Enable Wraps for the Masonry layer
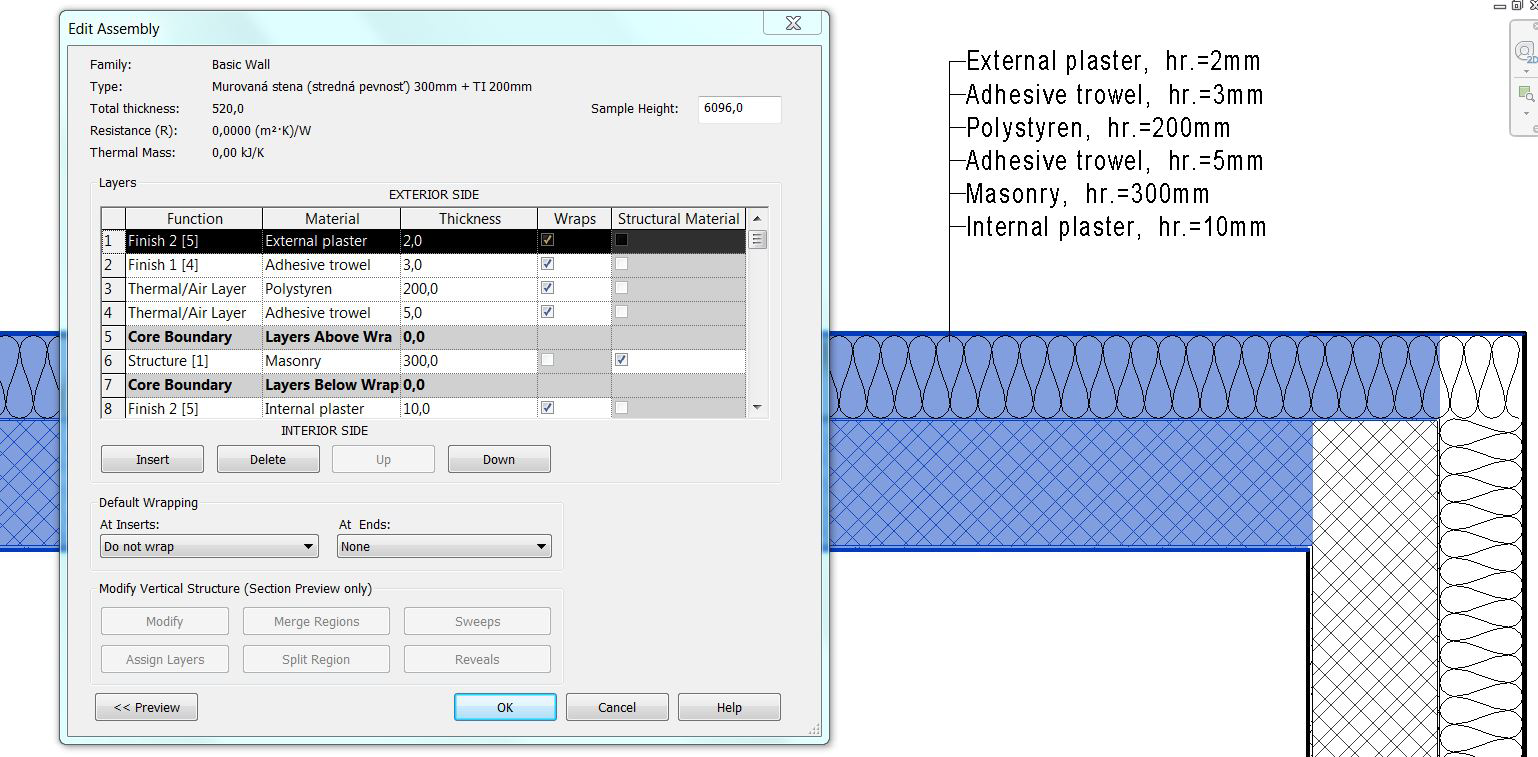Viewport: 1538px width, 757px height. tap(547, 360)
